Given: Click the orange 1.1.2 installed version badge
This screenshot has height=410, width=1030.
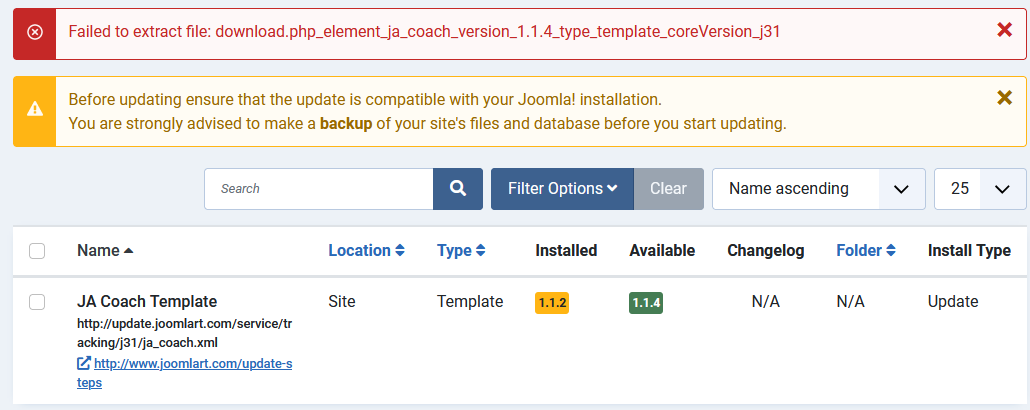Looking at the screenshot, I should pyautogui.click(x=552, y=302).
